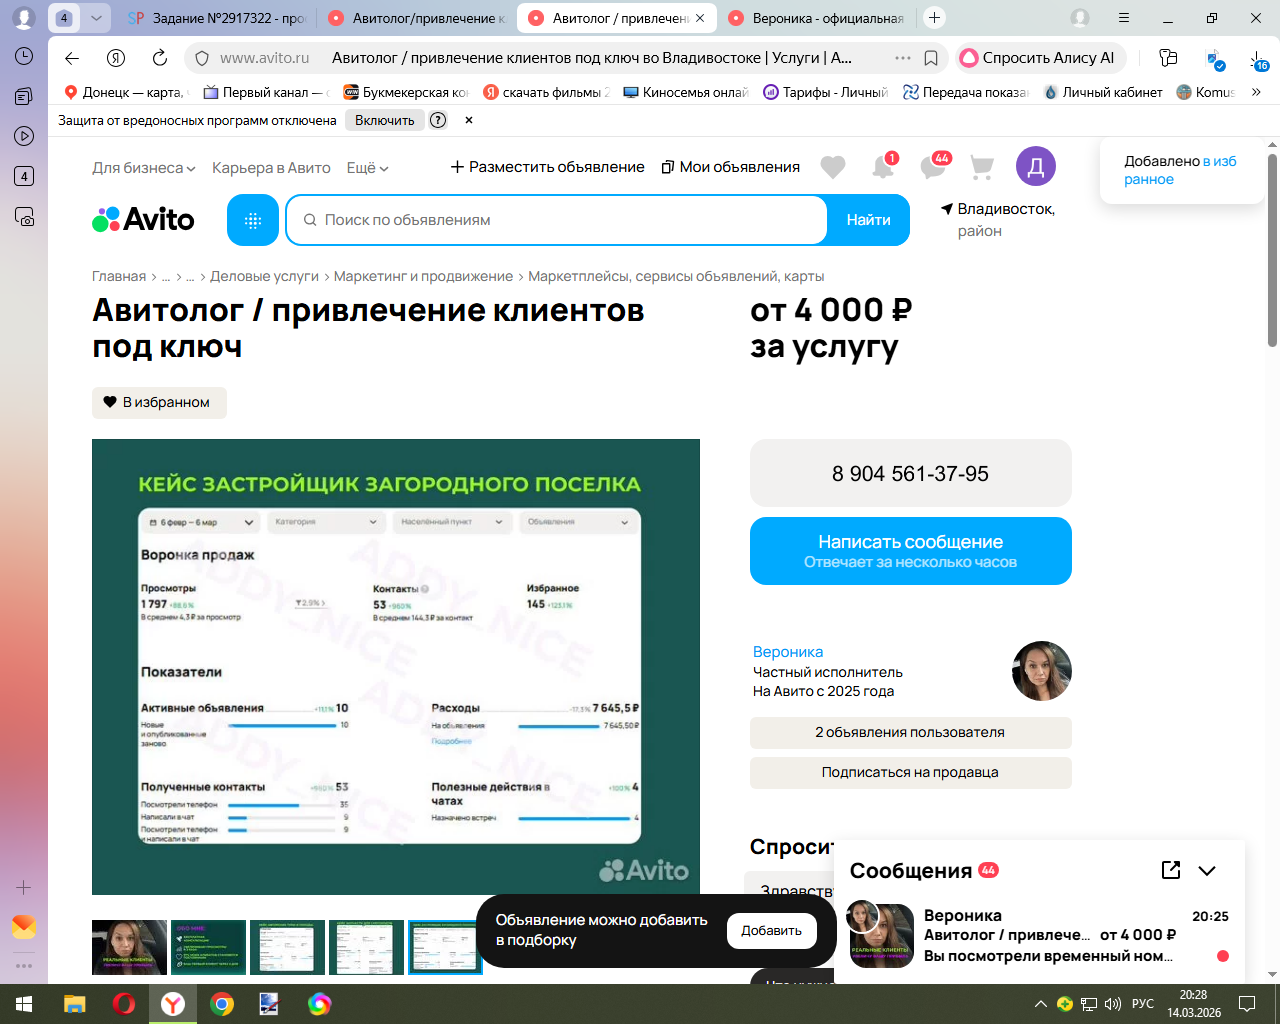Change location 'Владивосток, район'
This screenshot has width=1280, height=1024.
998,220
